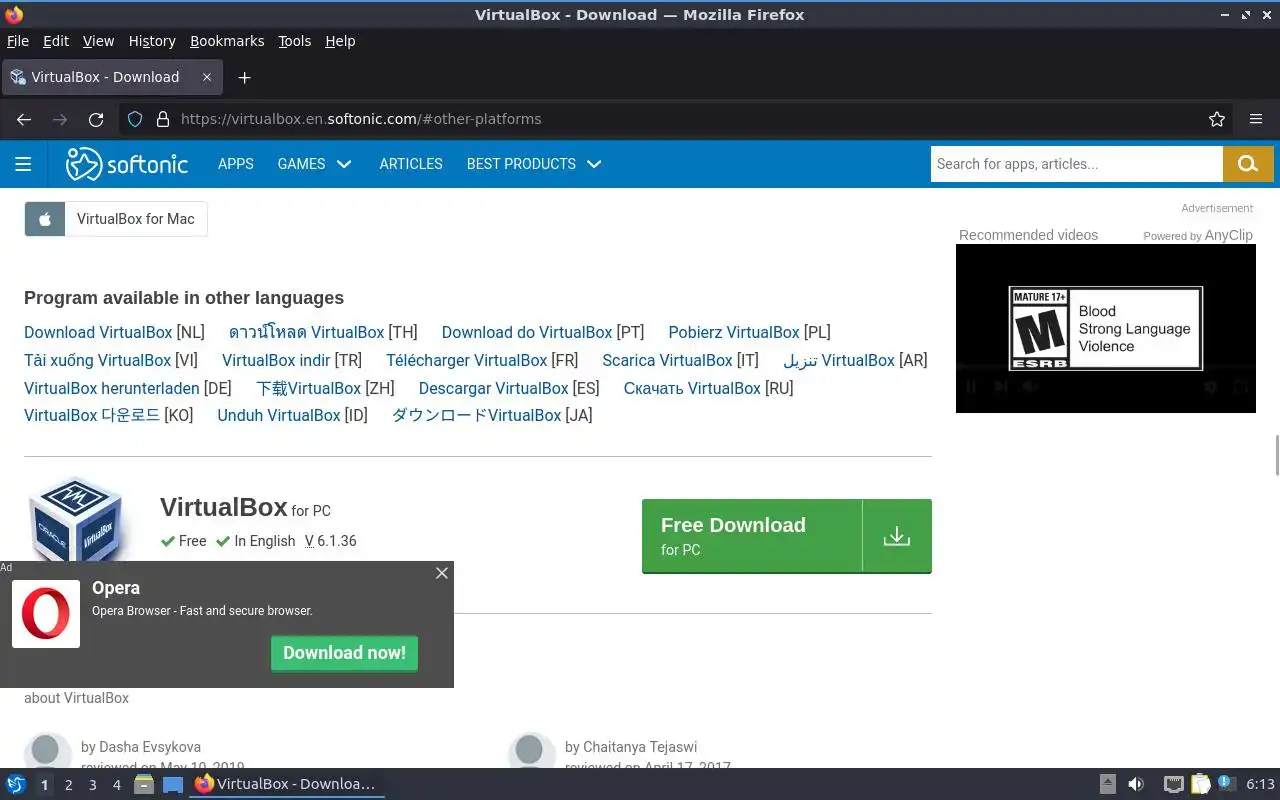Click the file manager icon in taskbar
The image size is (1280, 800).
pyautogui.click(x=144, y=784)
